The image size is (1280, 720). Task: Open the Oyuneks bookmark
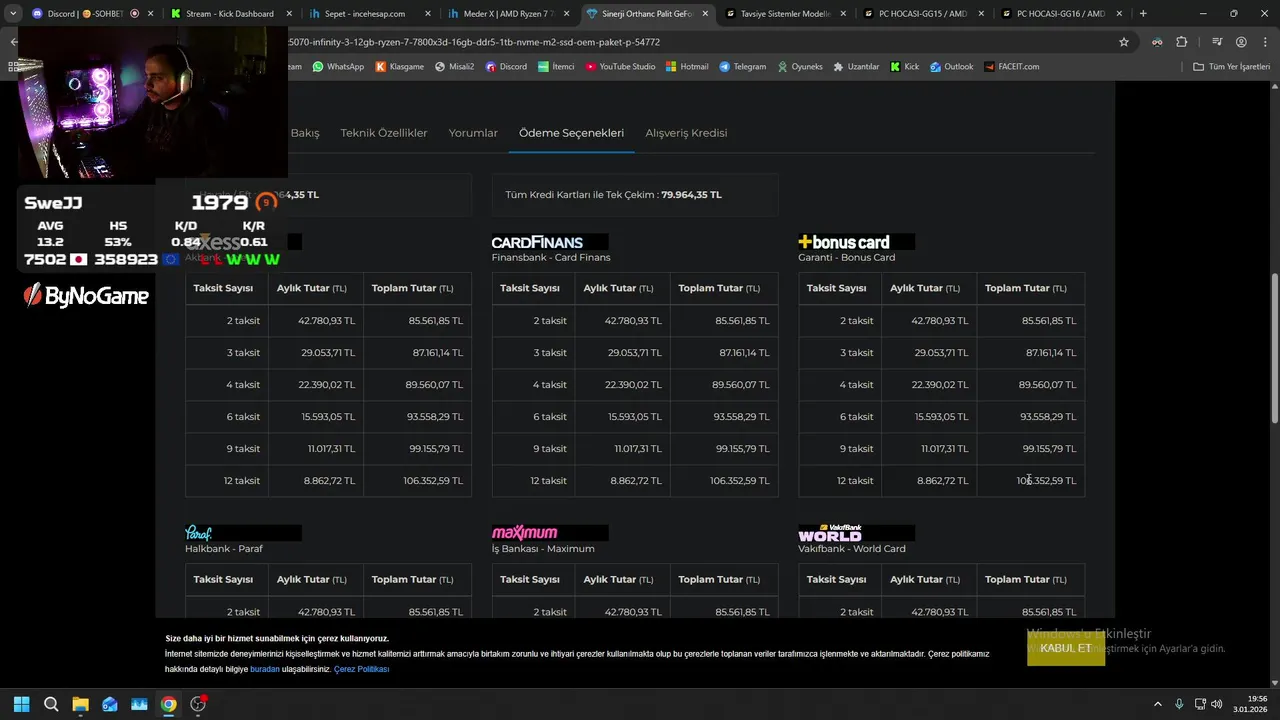tap(799, 67)
